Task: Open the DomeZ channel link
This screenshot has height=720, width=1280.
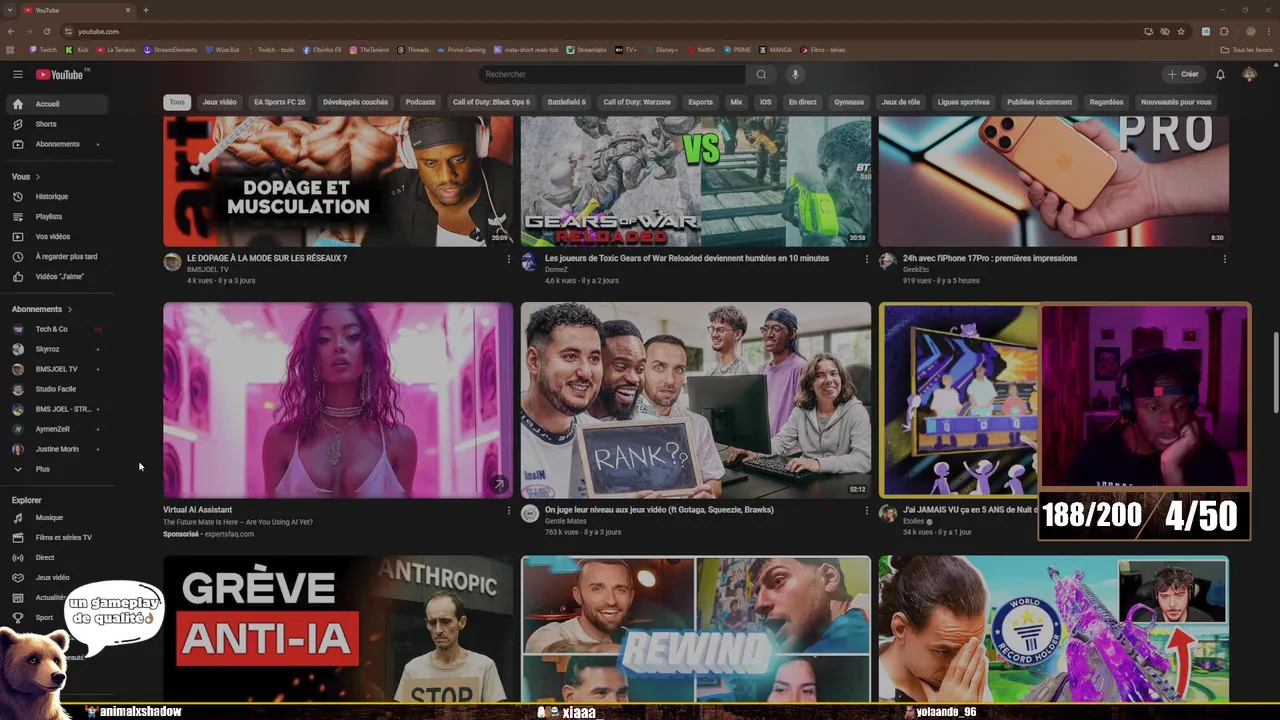Action: point(556,269)
